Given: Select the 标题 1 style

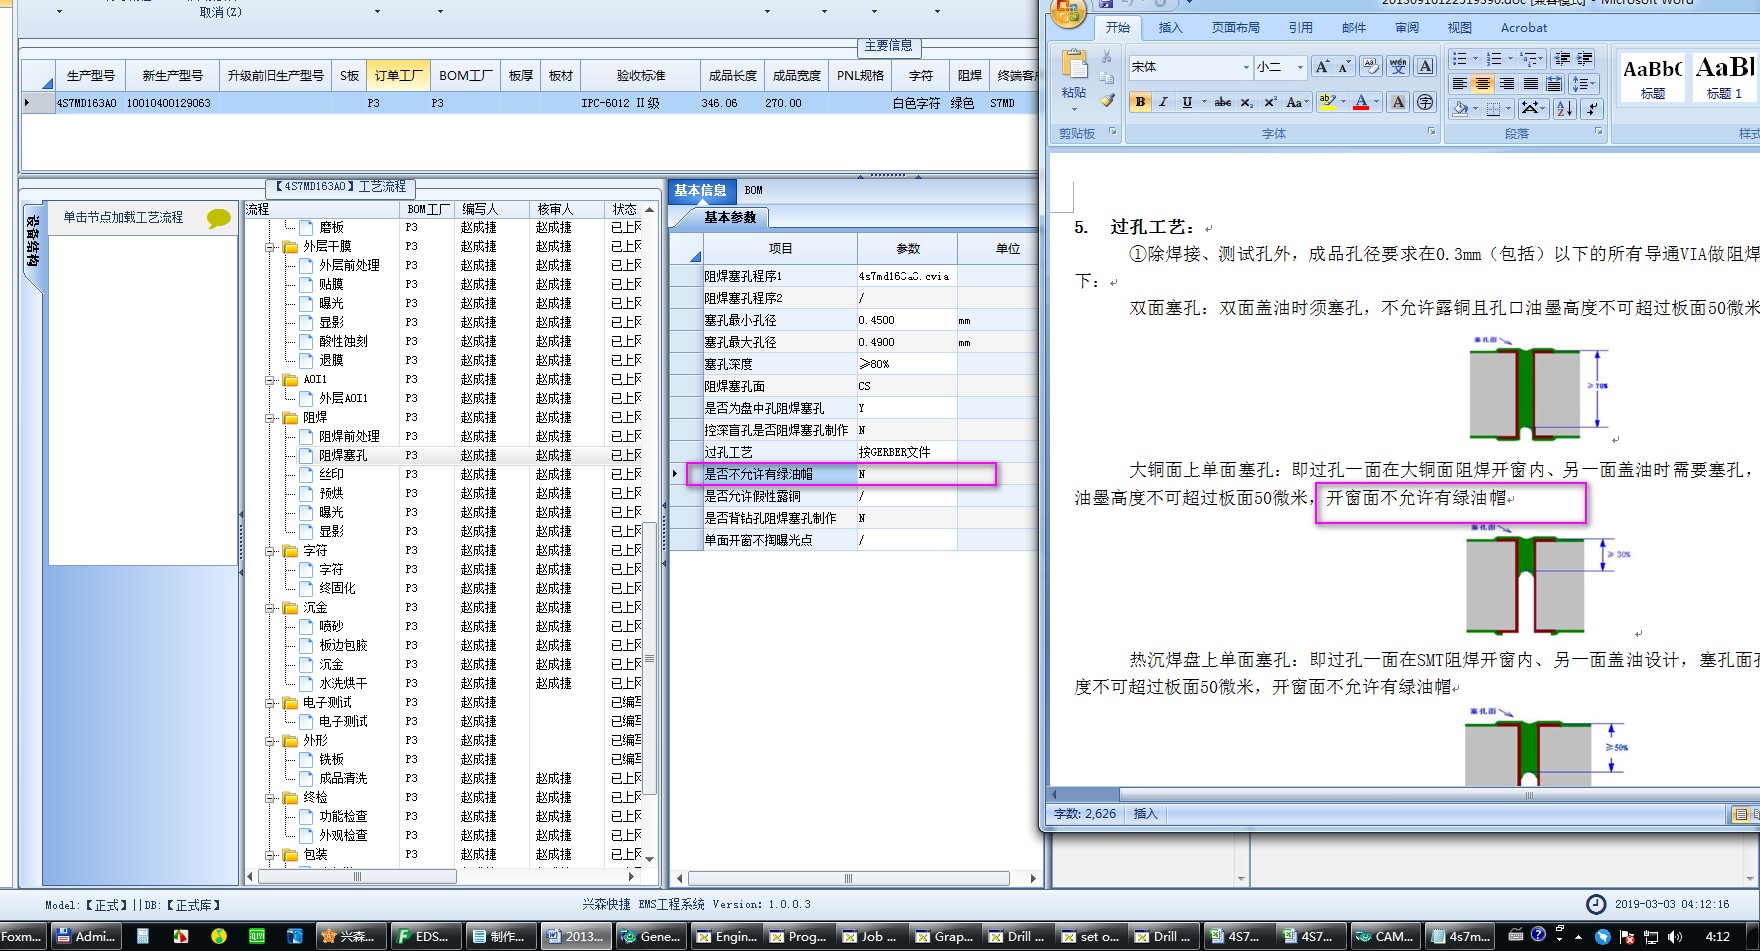Looking at the screenshot, I should [1724, 76].
